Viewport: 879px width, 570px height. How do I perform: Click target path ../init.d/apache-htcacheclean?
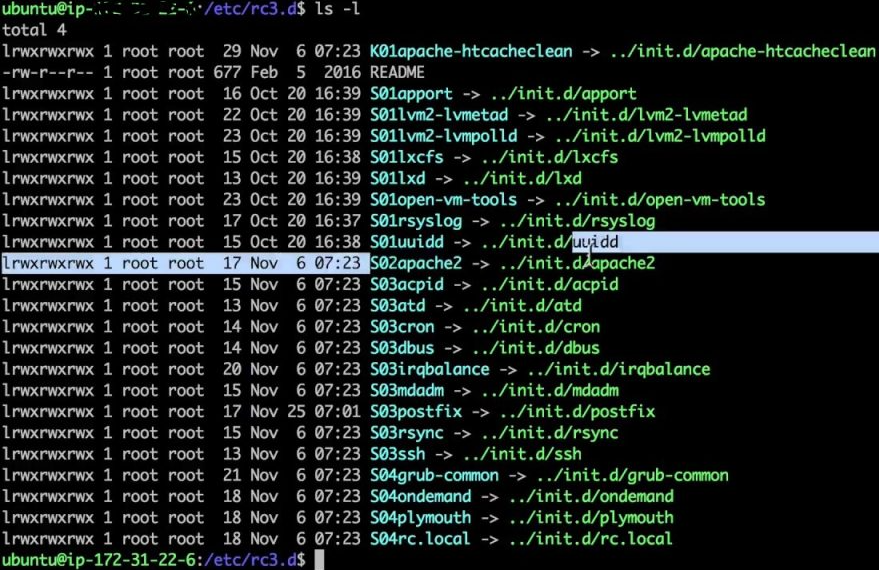742,52
